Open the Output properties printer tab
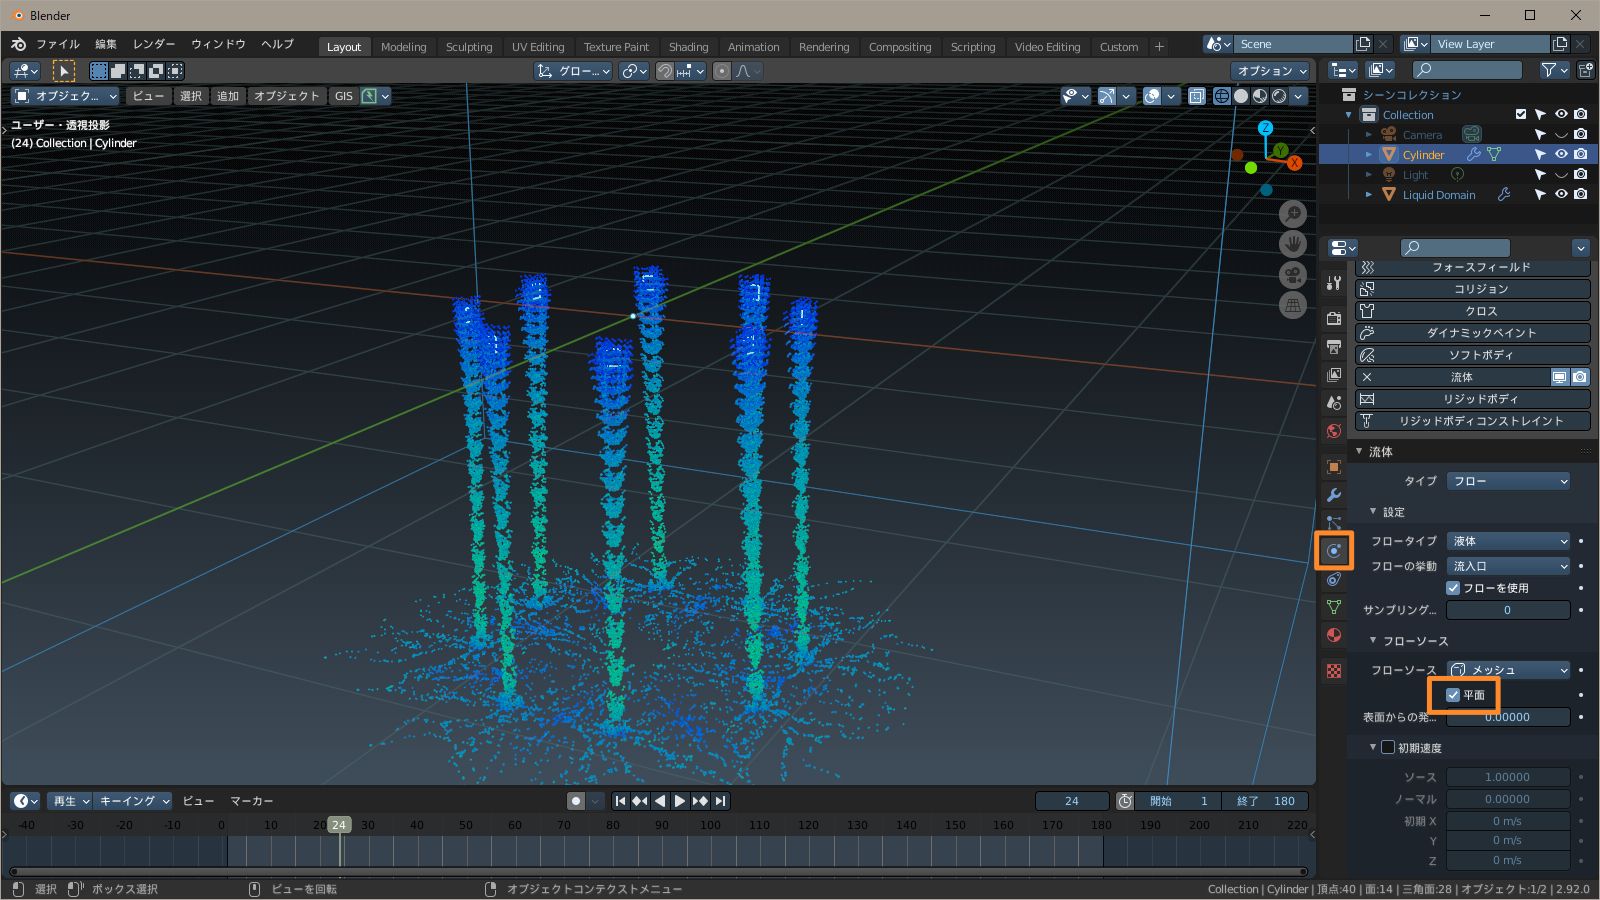 (x=1334, y=347)
